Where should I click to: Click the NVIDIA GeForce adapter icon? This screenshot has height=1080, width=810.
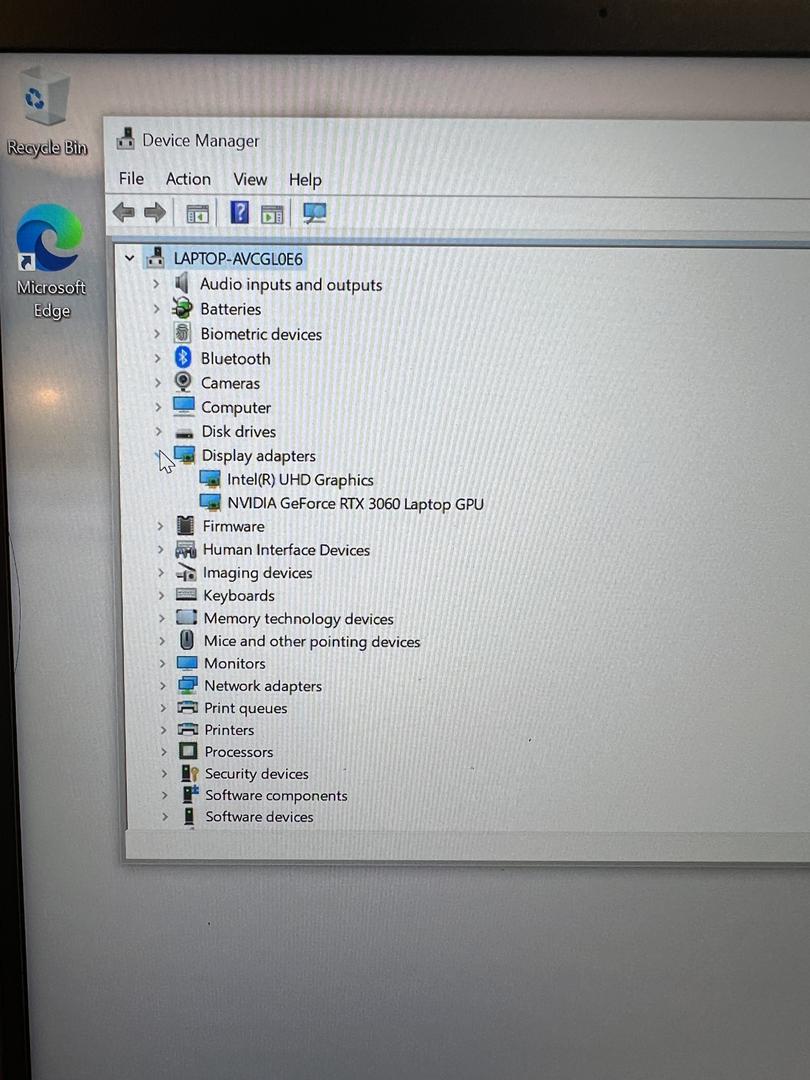click(x=210, y=502)
